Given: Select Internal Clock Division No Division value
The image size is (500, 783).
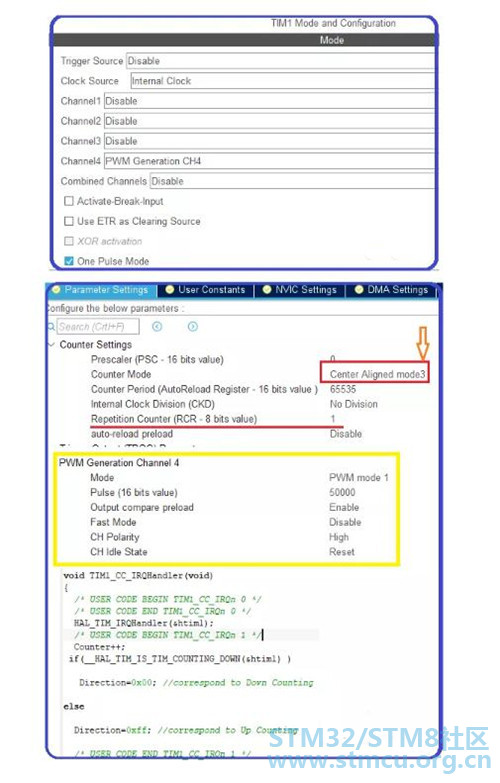Looking at the screenshot, I should pos(354,404).
